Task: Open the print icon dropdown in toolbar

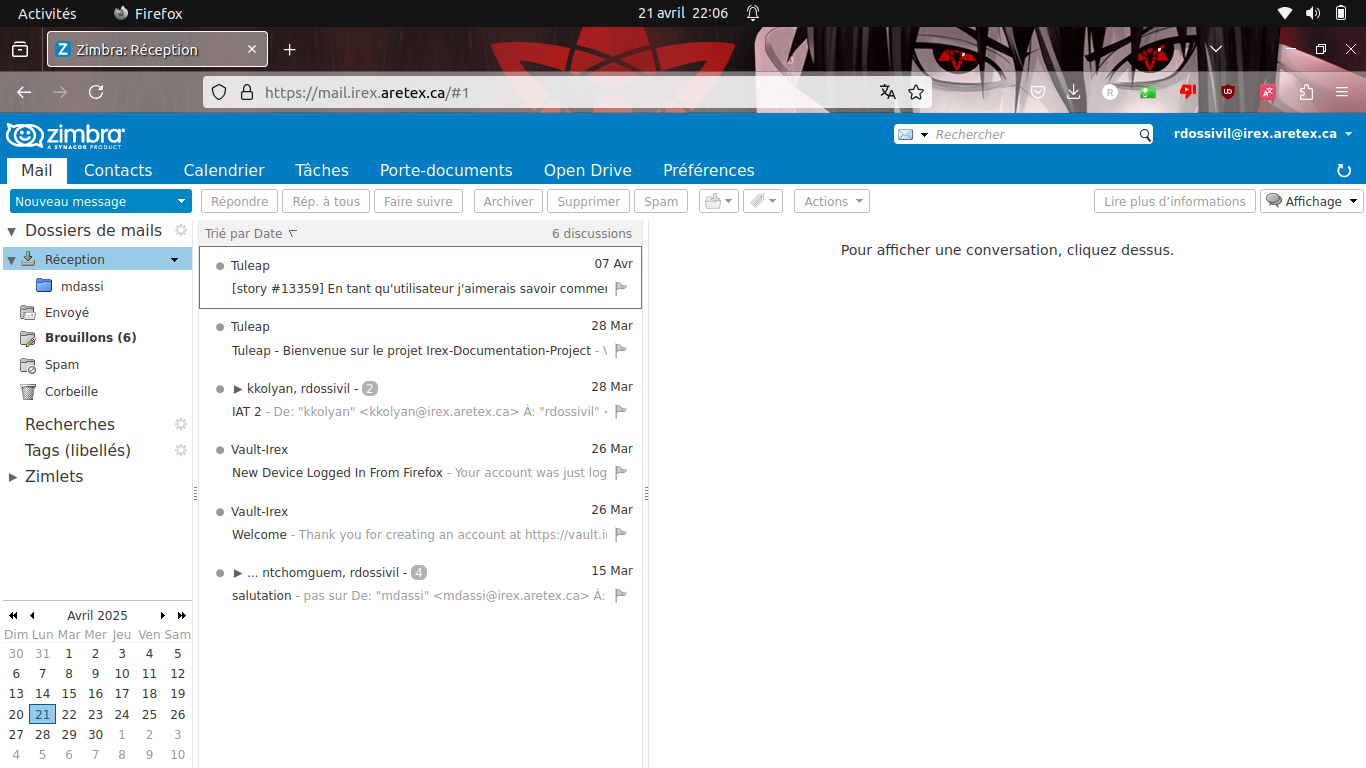Action: (719, 201)
